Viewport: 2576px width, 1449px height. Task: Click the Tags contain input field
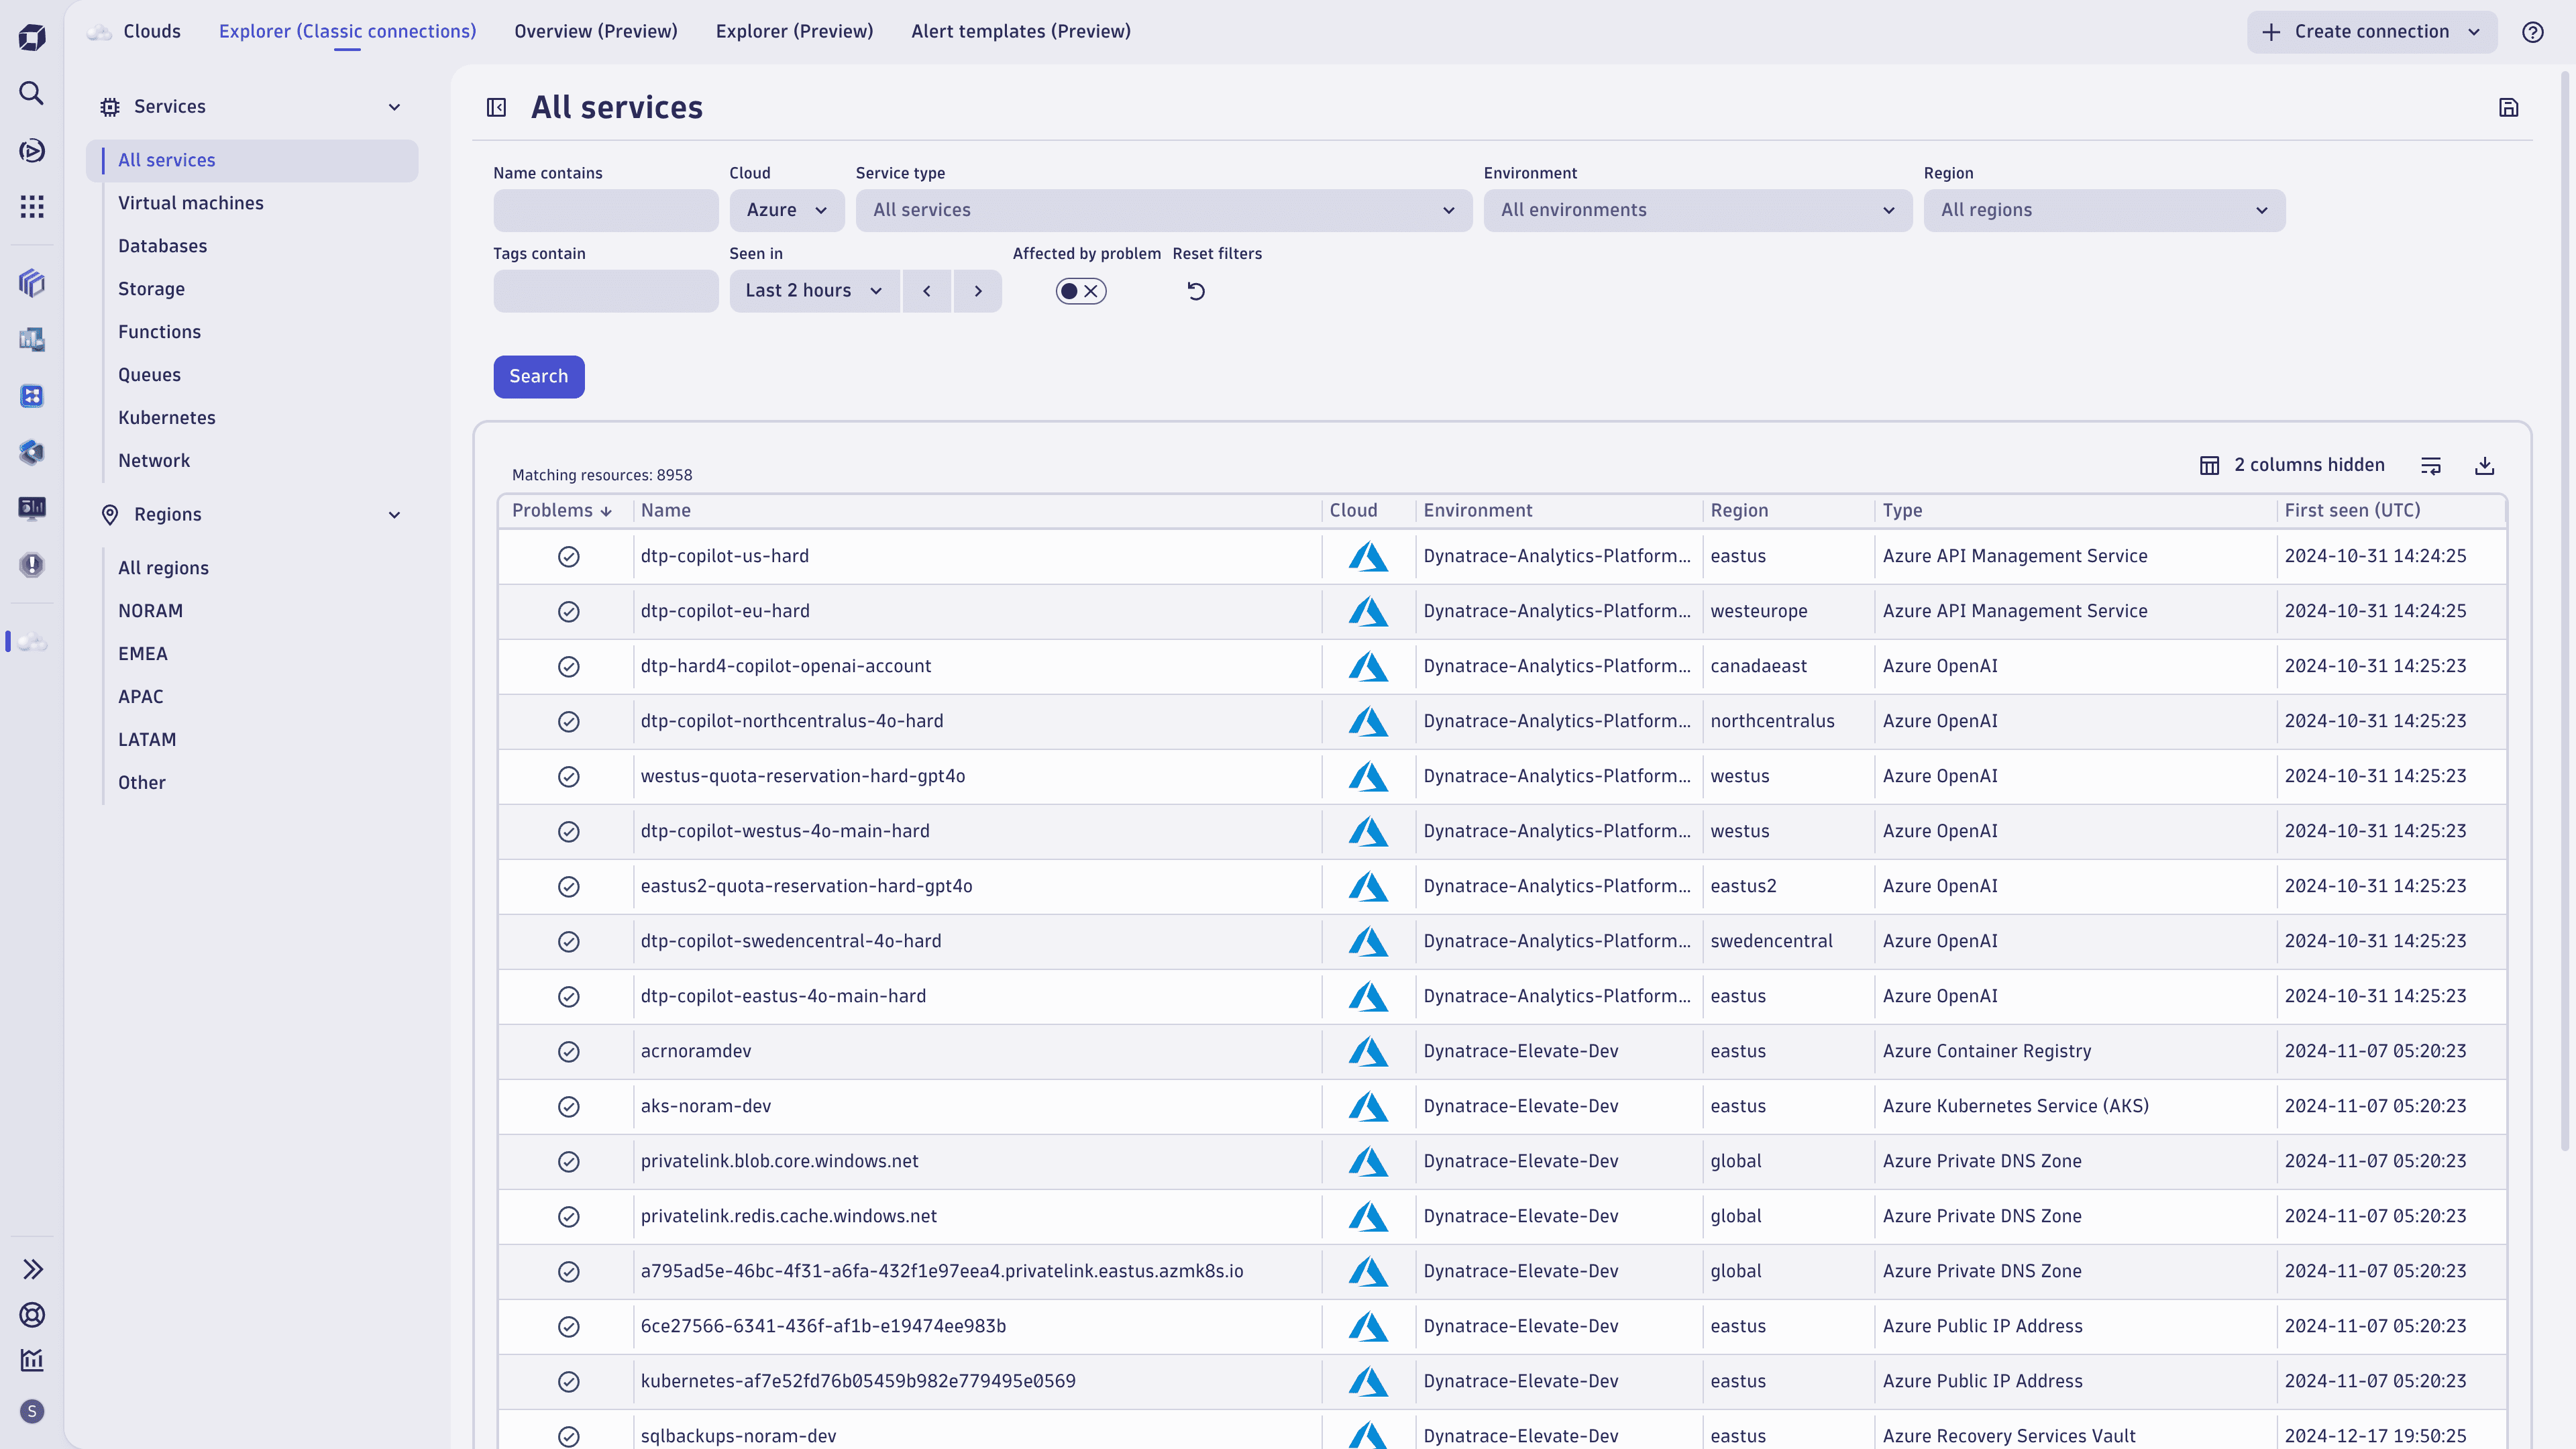tap(606, 291)
